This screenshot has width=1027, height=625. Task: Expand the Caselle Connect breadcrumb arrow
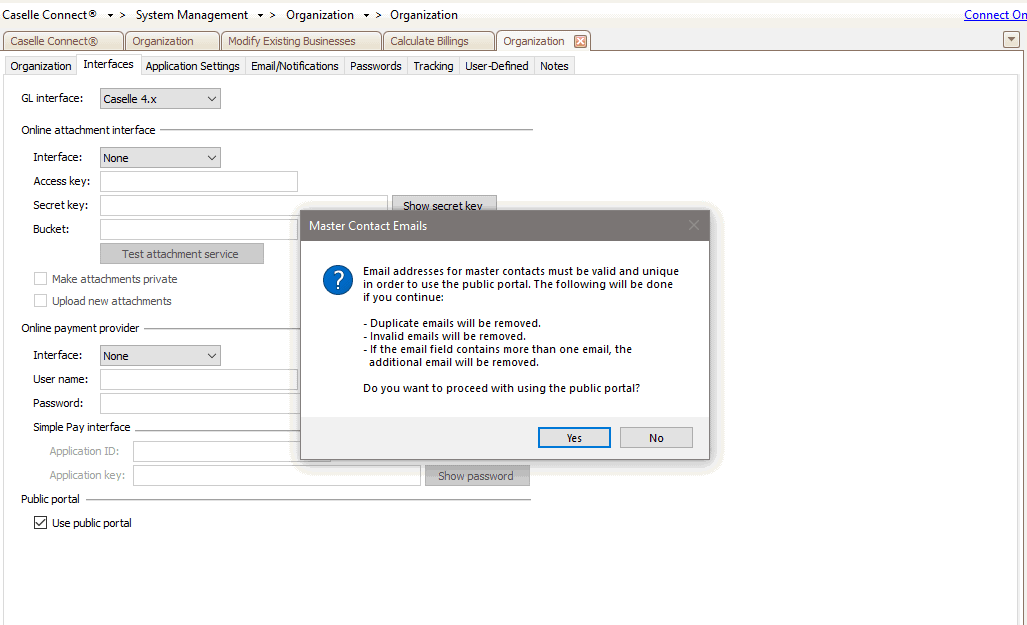click(x=110, y=16)
